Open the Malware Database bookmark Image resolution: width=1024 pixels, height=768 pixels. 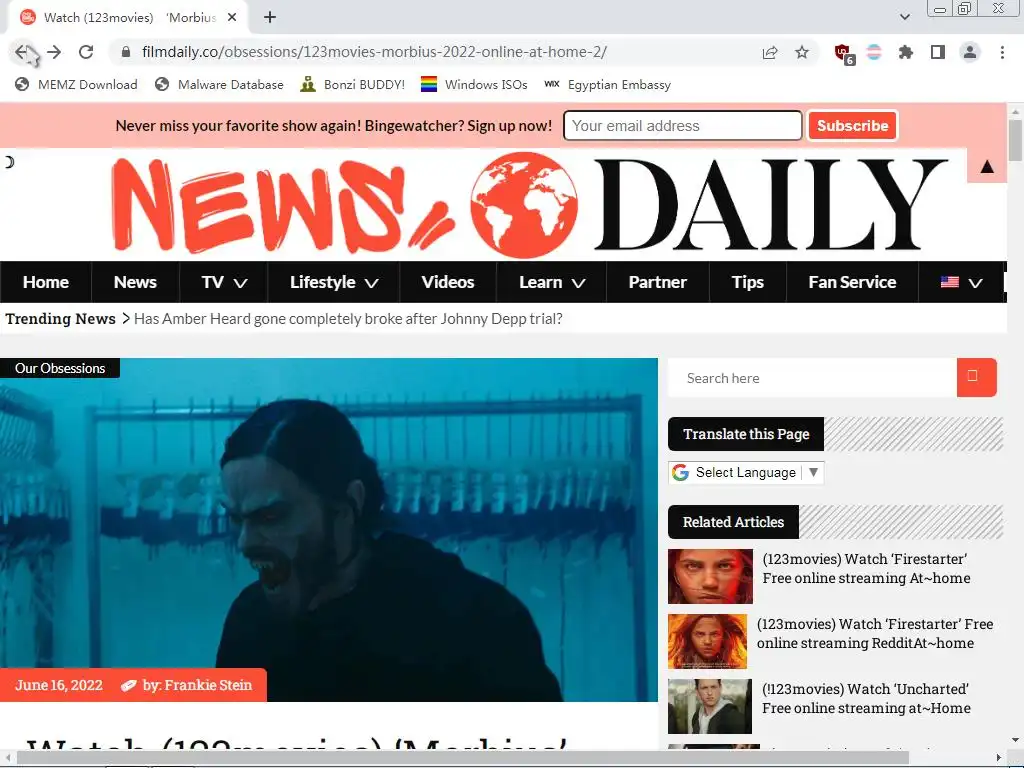(x=219, y=84)
